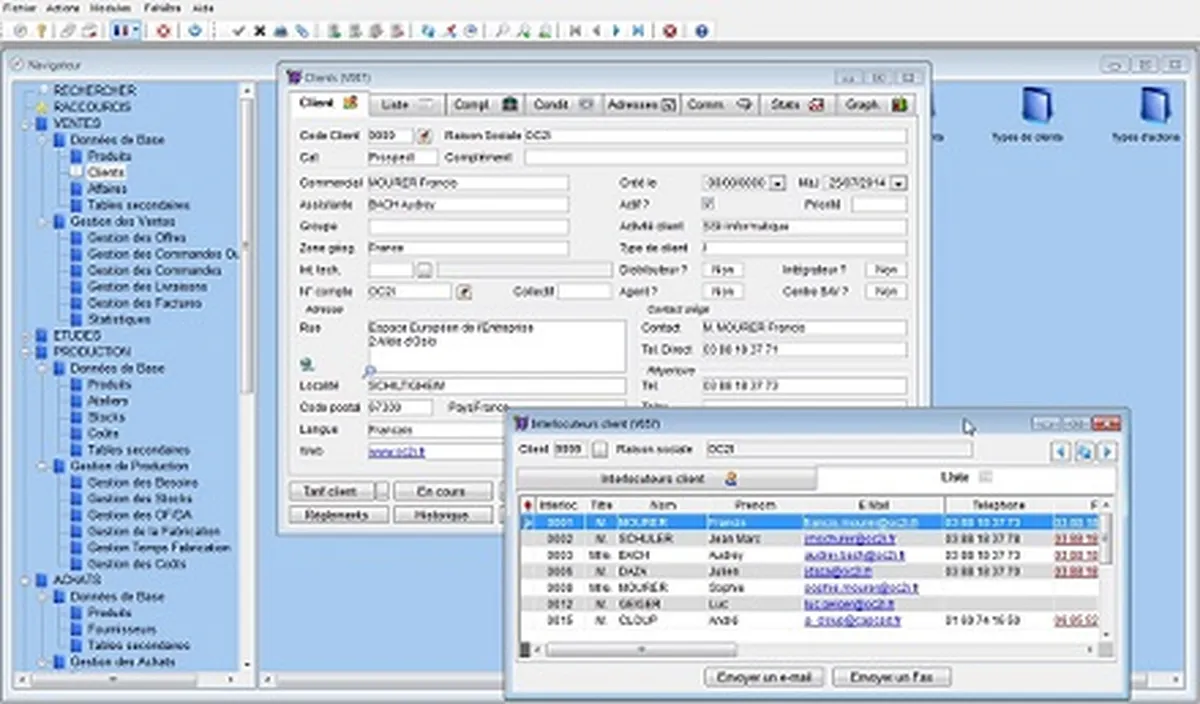Toggle the Actif checkbox
Viewport: 1200px width, 704px height.
(709, 204)
